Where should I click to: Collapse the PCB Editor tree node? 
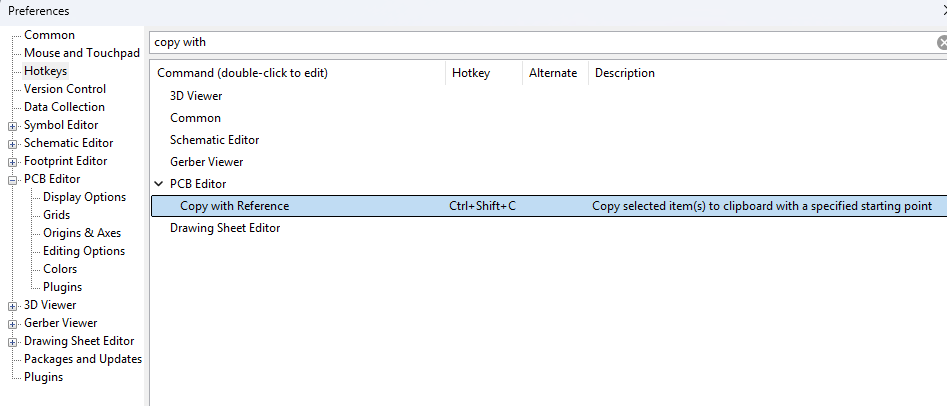pyautogui.click(x=13, y=180)
